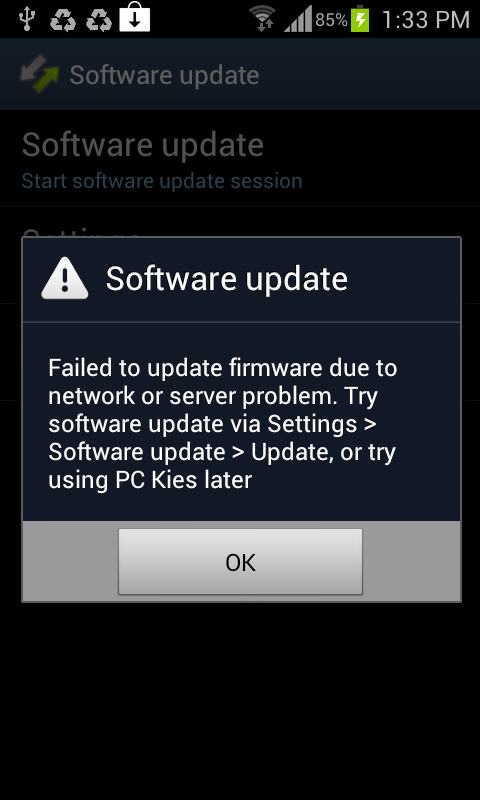Open the download bag notification icon
The image size is (480, 800).
point(135,18)
